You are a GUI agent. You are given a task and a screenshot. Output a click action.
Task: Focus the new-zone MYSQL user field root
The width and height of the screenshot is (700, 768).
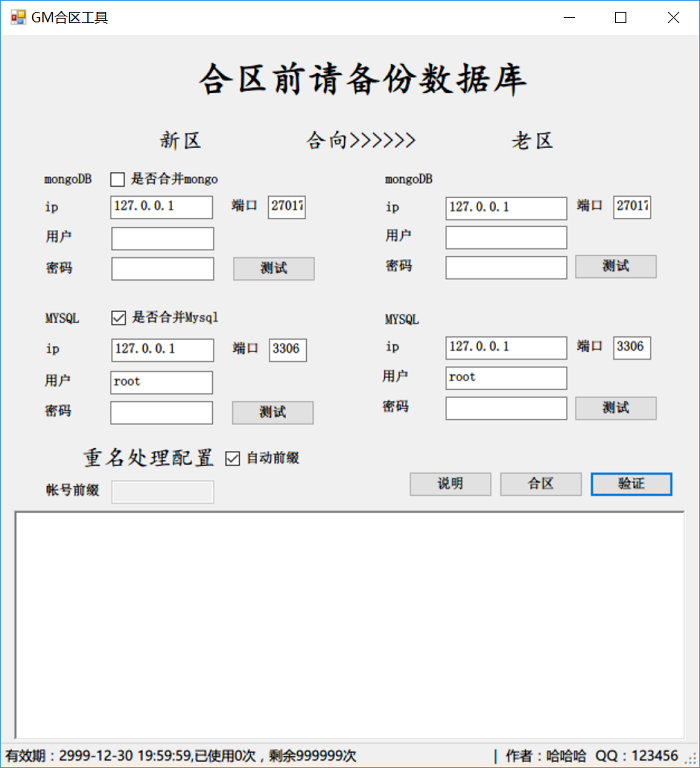(162, 383)
